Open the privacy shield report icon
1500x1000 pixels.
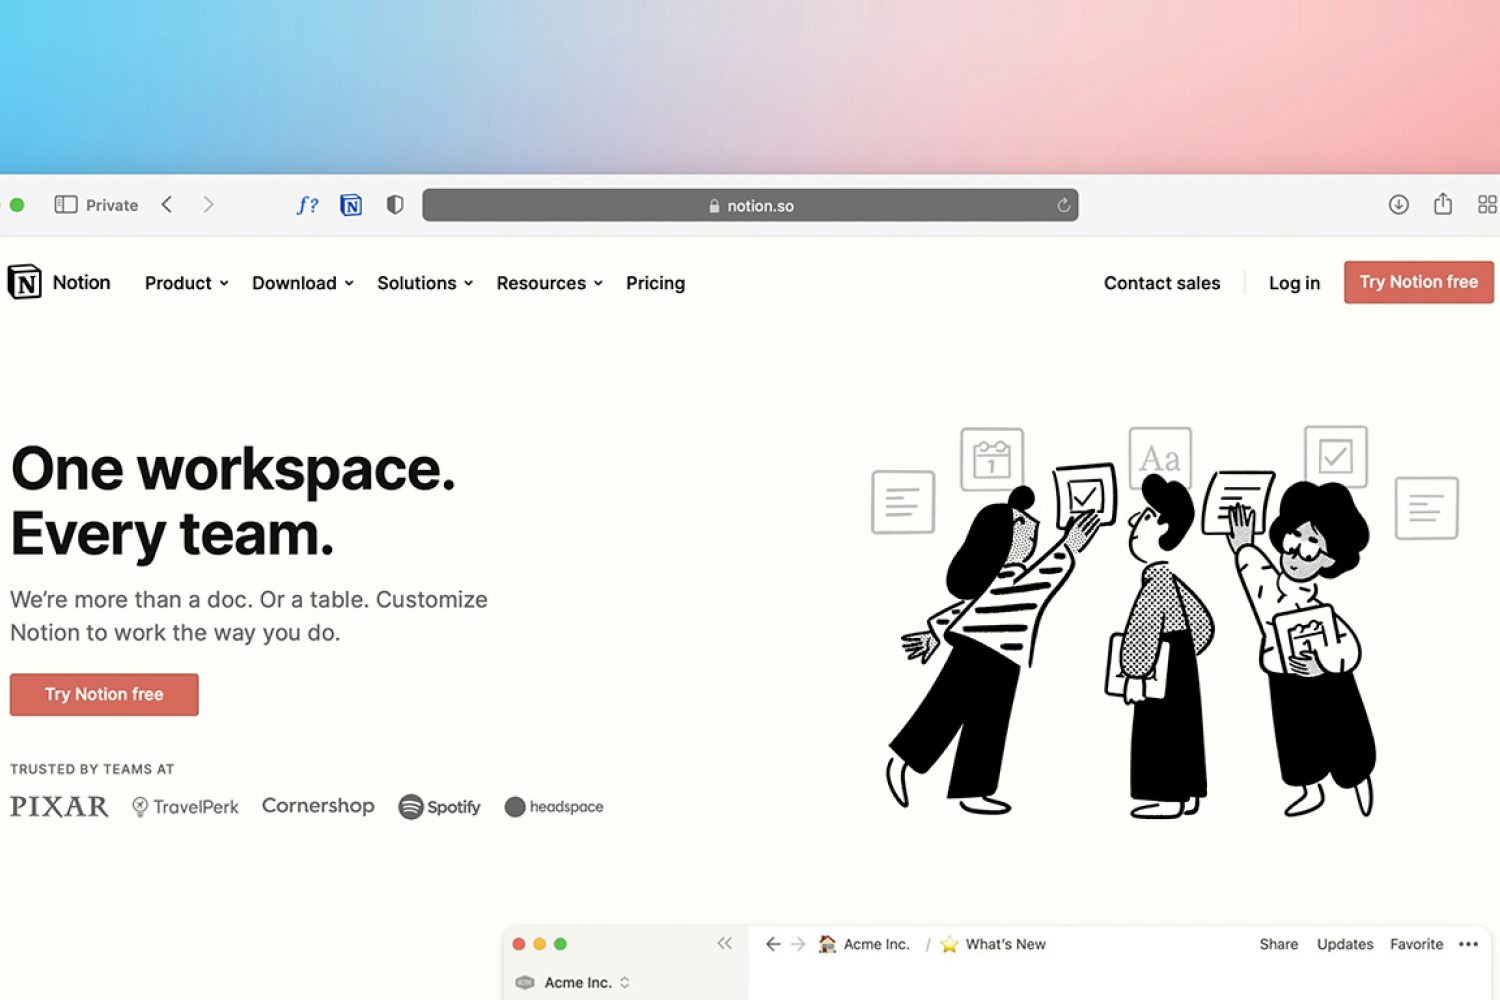point(395,205)
